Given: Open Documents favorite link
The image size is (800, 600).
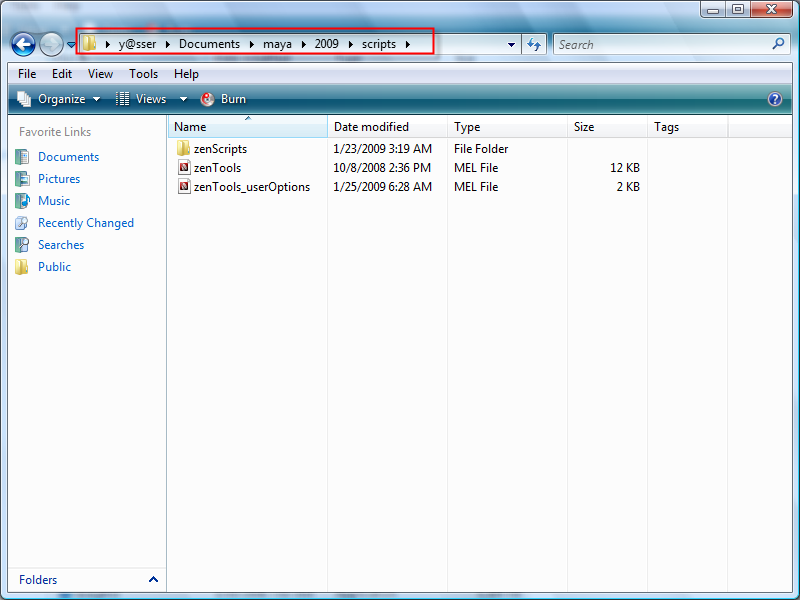Looking at the screenshot, I should pyautogui.click(x=68, y=157).
